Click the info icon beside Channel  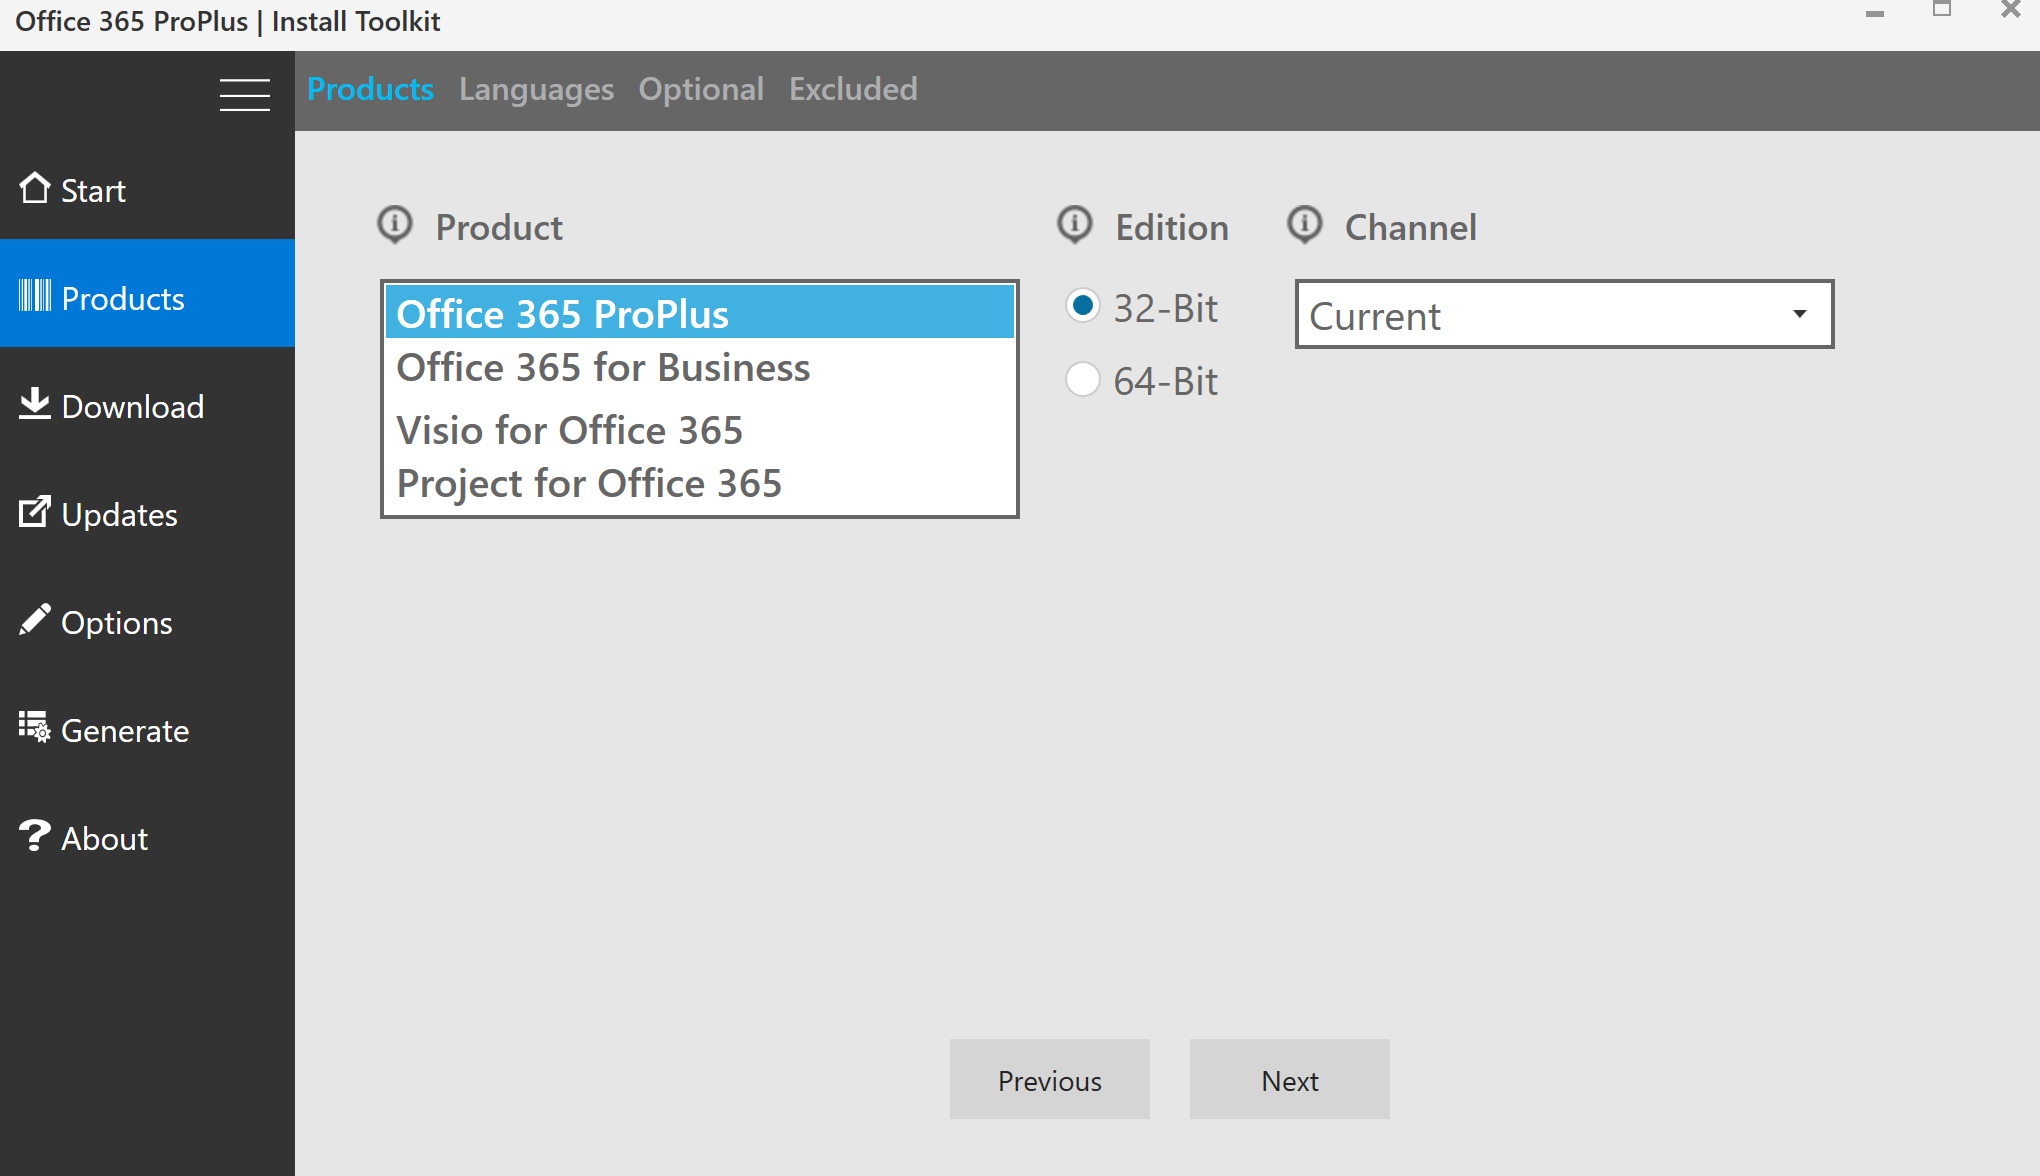pyautogui.click(x=1305, y=225)
